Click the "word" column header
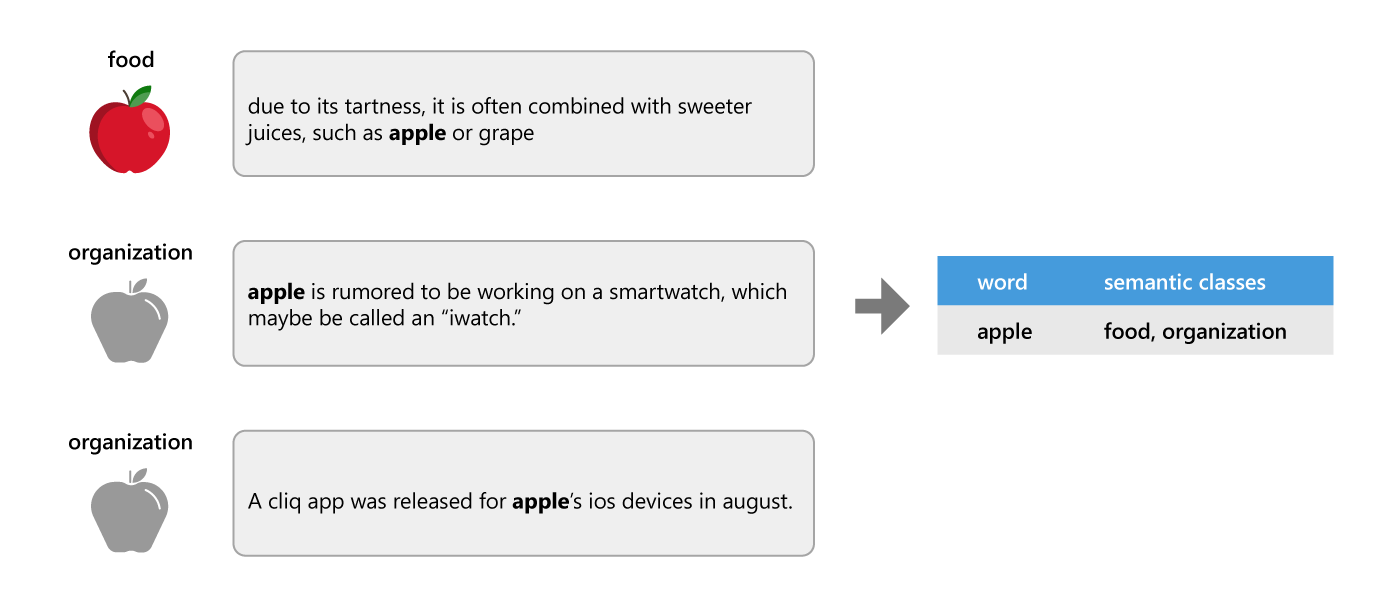Screen dimensions: 1400x595 [1002, 282]
